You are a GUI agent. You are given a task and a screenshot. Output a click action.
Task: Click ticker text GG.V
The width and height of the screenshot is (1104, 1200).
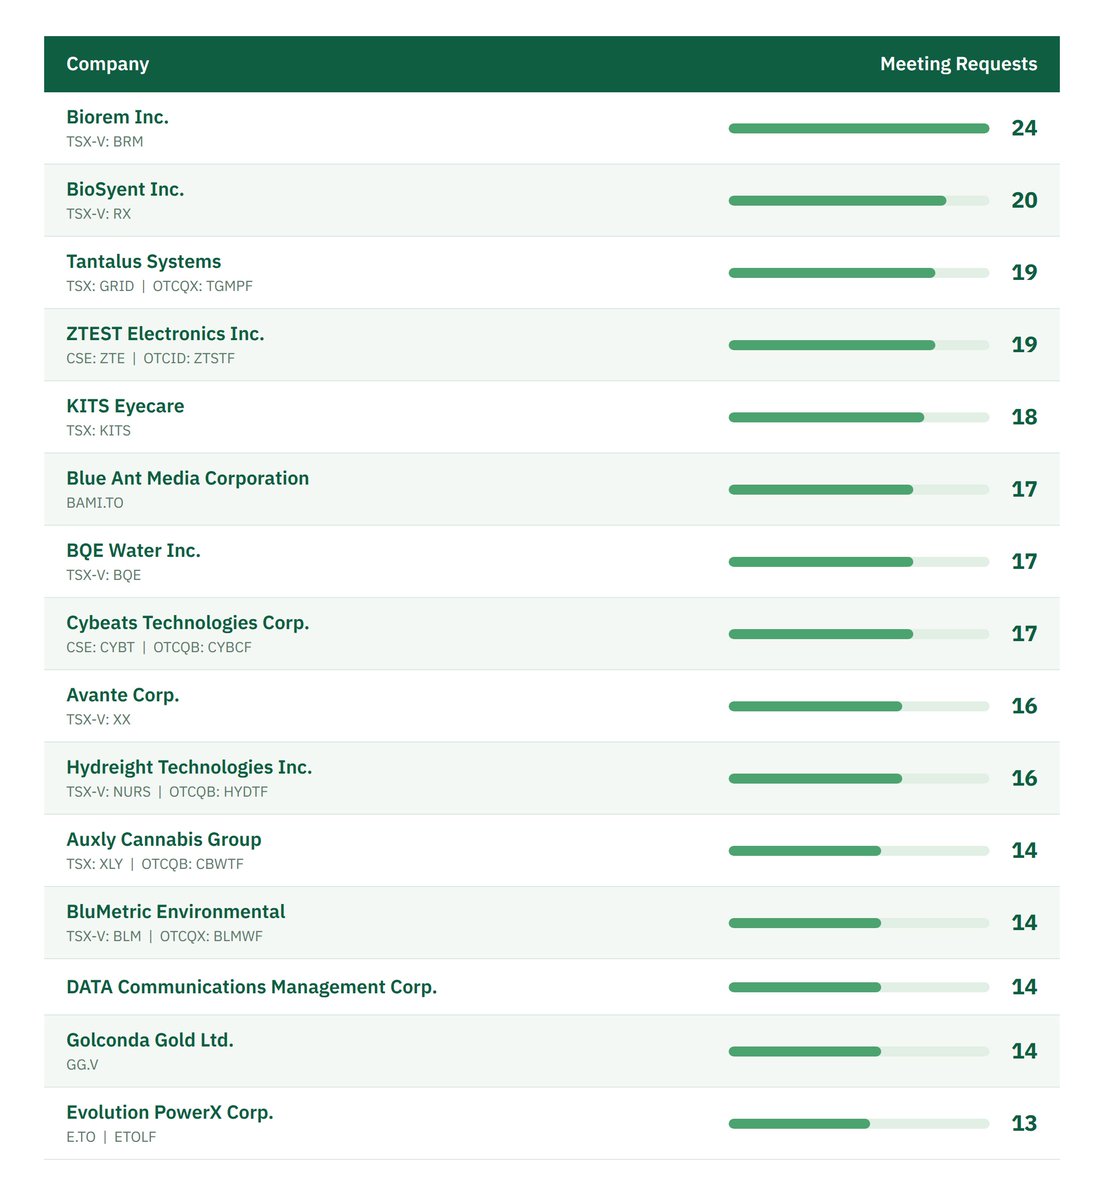(x=82, y=1065)
